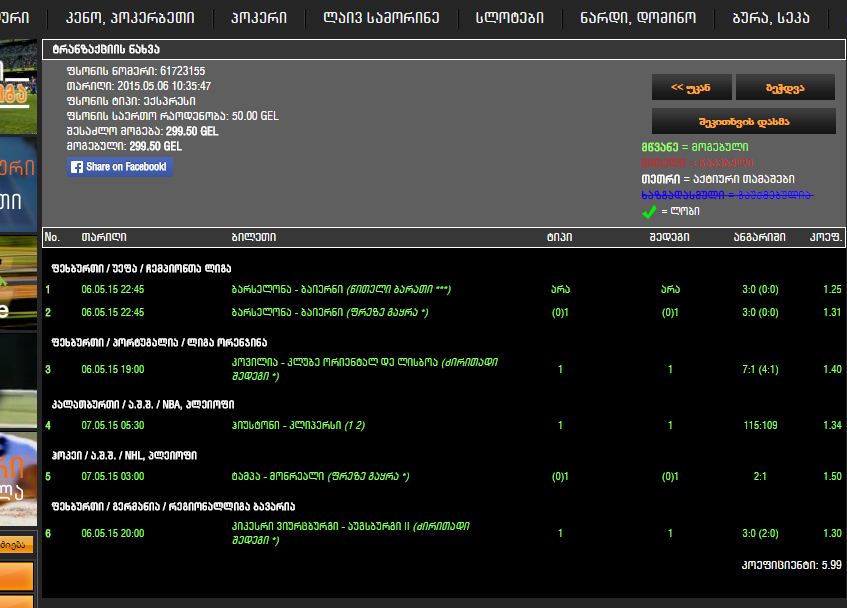847x608 pixels.
Task: Click the Facebook icon on the share button
Action: [x=77, y=167]
